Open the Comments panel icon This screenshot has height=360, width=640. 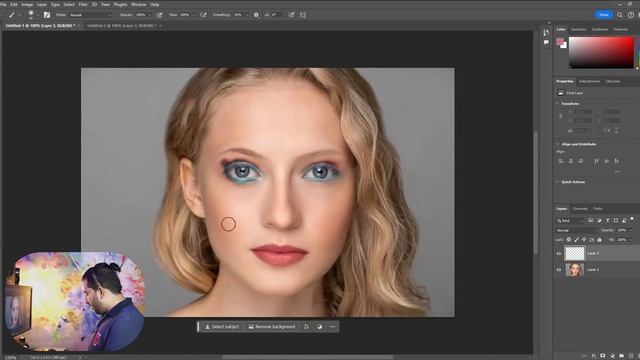coord(546,42)
